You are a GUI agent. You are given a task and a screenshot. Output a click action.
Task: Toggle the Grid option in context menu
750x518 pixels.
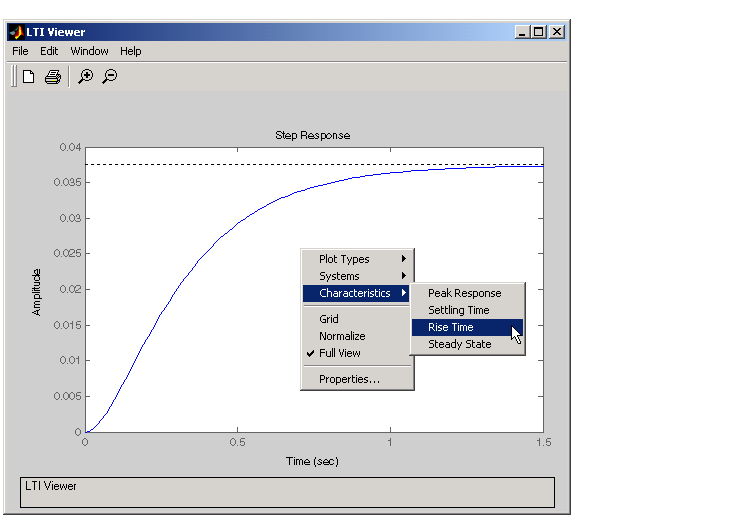click(x=329, y=319)
